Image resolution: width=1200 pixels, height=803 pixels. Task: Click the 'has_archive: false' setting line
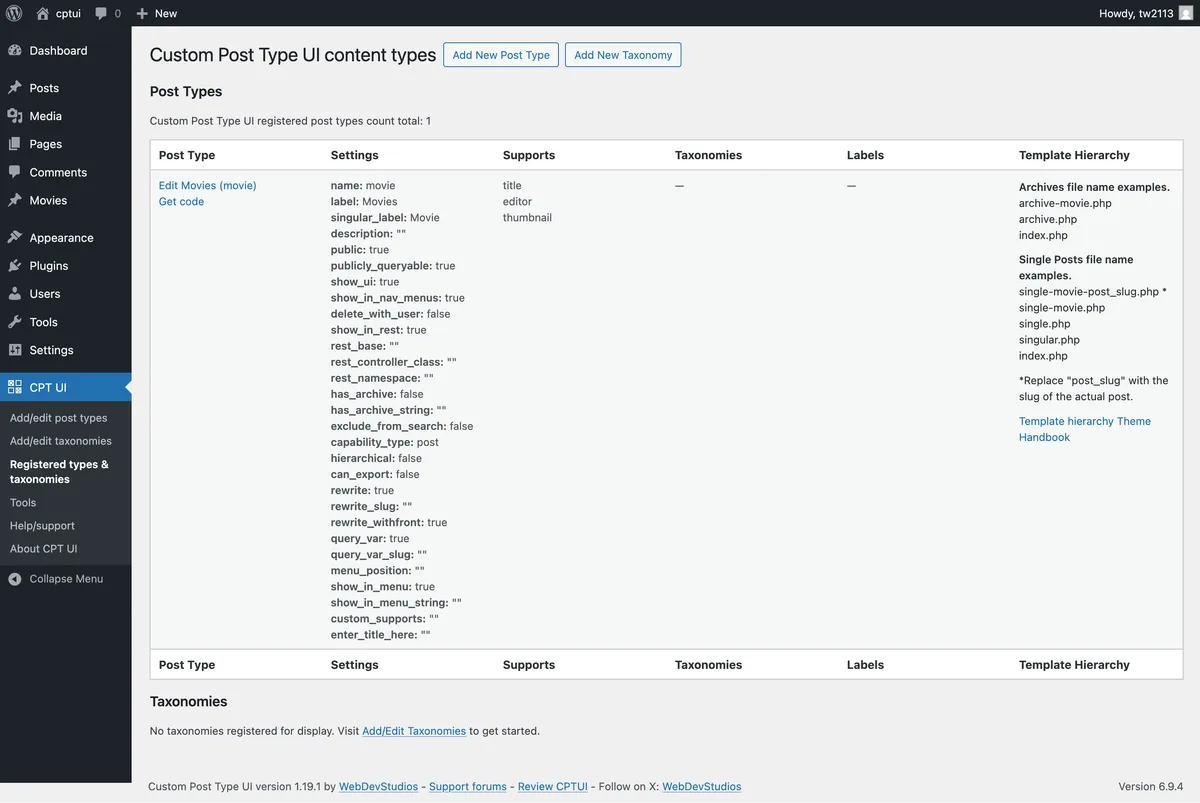pos(377,394)
